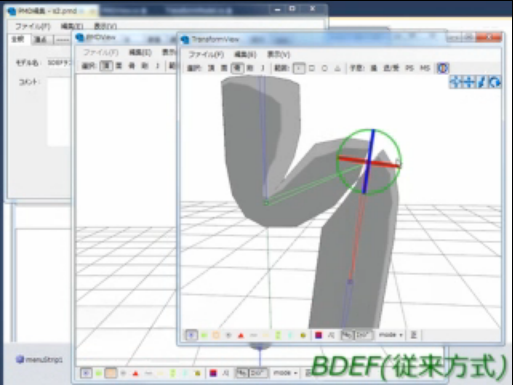
Task: Choose triangle range selection in TransformView
Action: click(x=337, y=68)
